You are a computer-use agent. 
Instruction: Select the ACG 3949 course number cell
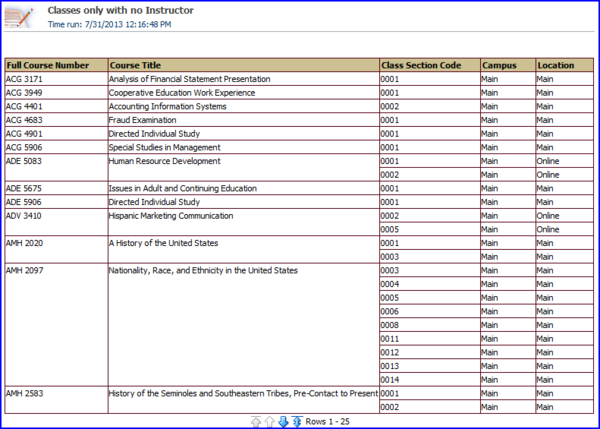(x=56, y=93)
